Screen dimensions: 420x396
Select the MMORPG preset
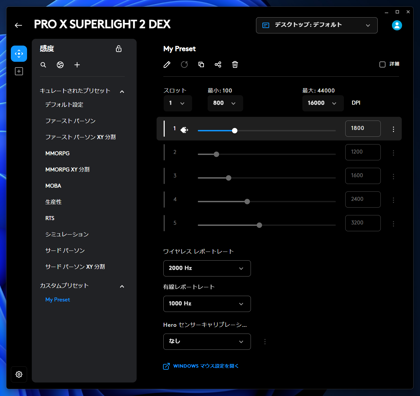57,153
